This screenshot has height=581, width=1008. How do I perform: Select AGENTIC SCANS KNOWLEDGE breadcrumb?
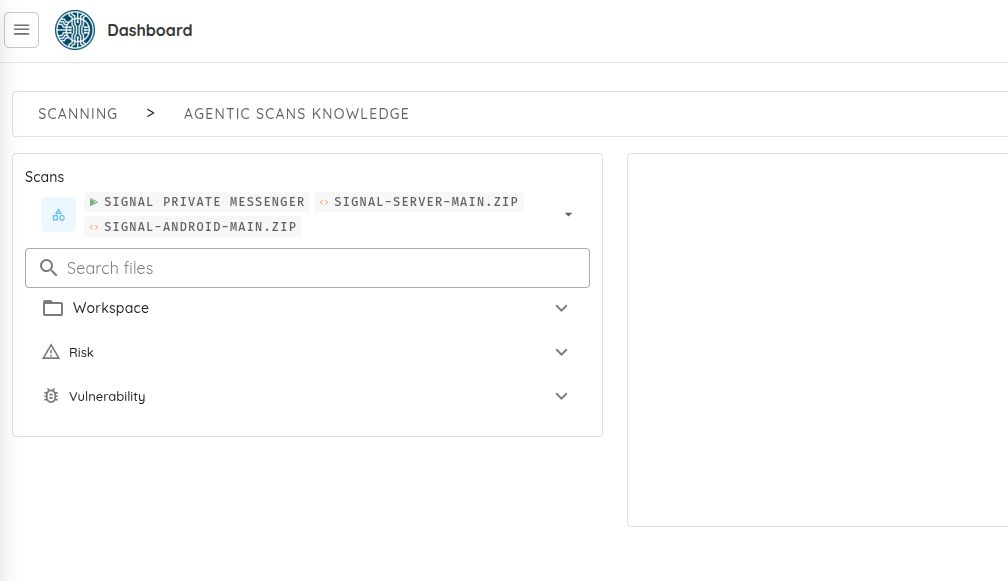(296, 114)
